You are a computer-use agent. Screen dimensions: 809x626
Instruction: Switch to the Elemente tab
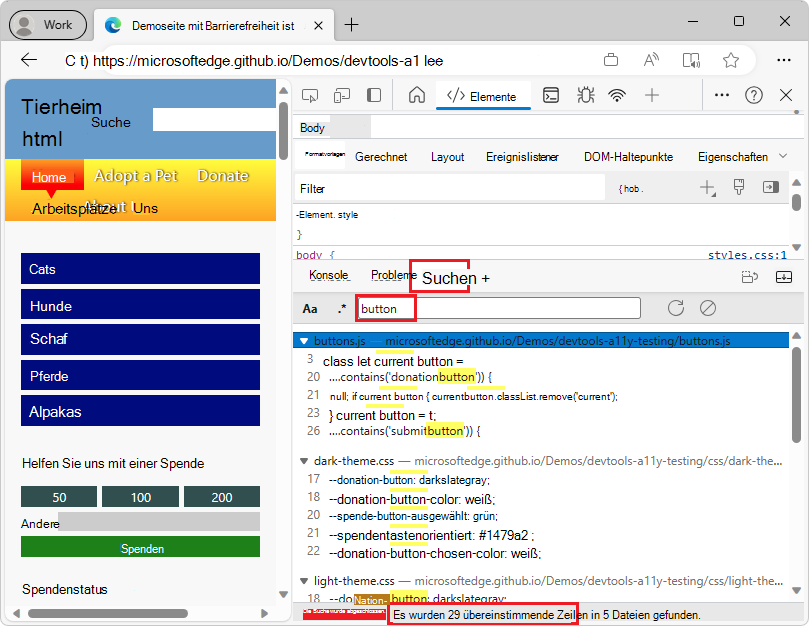point(483,96)
